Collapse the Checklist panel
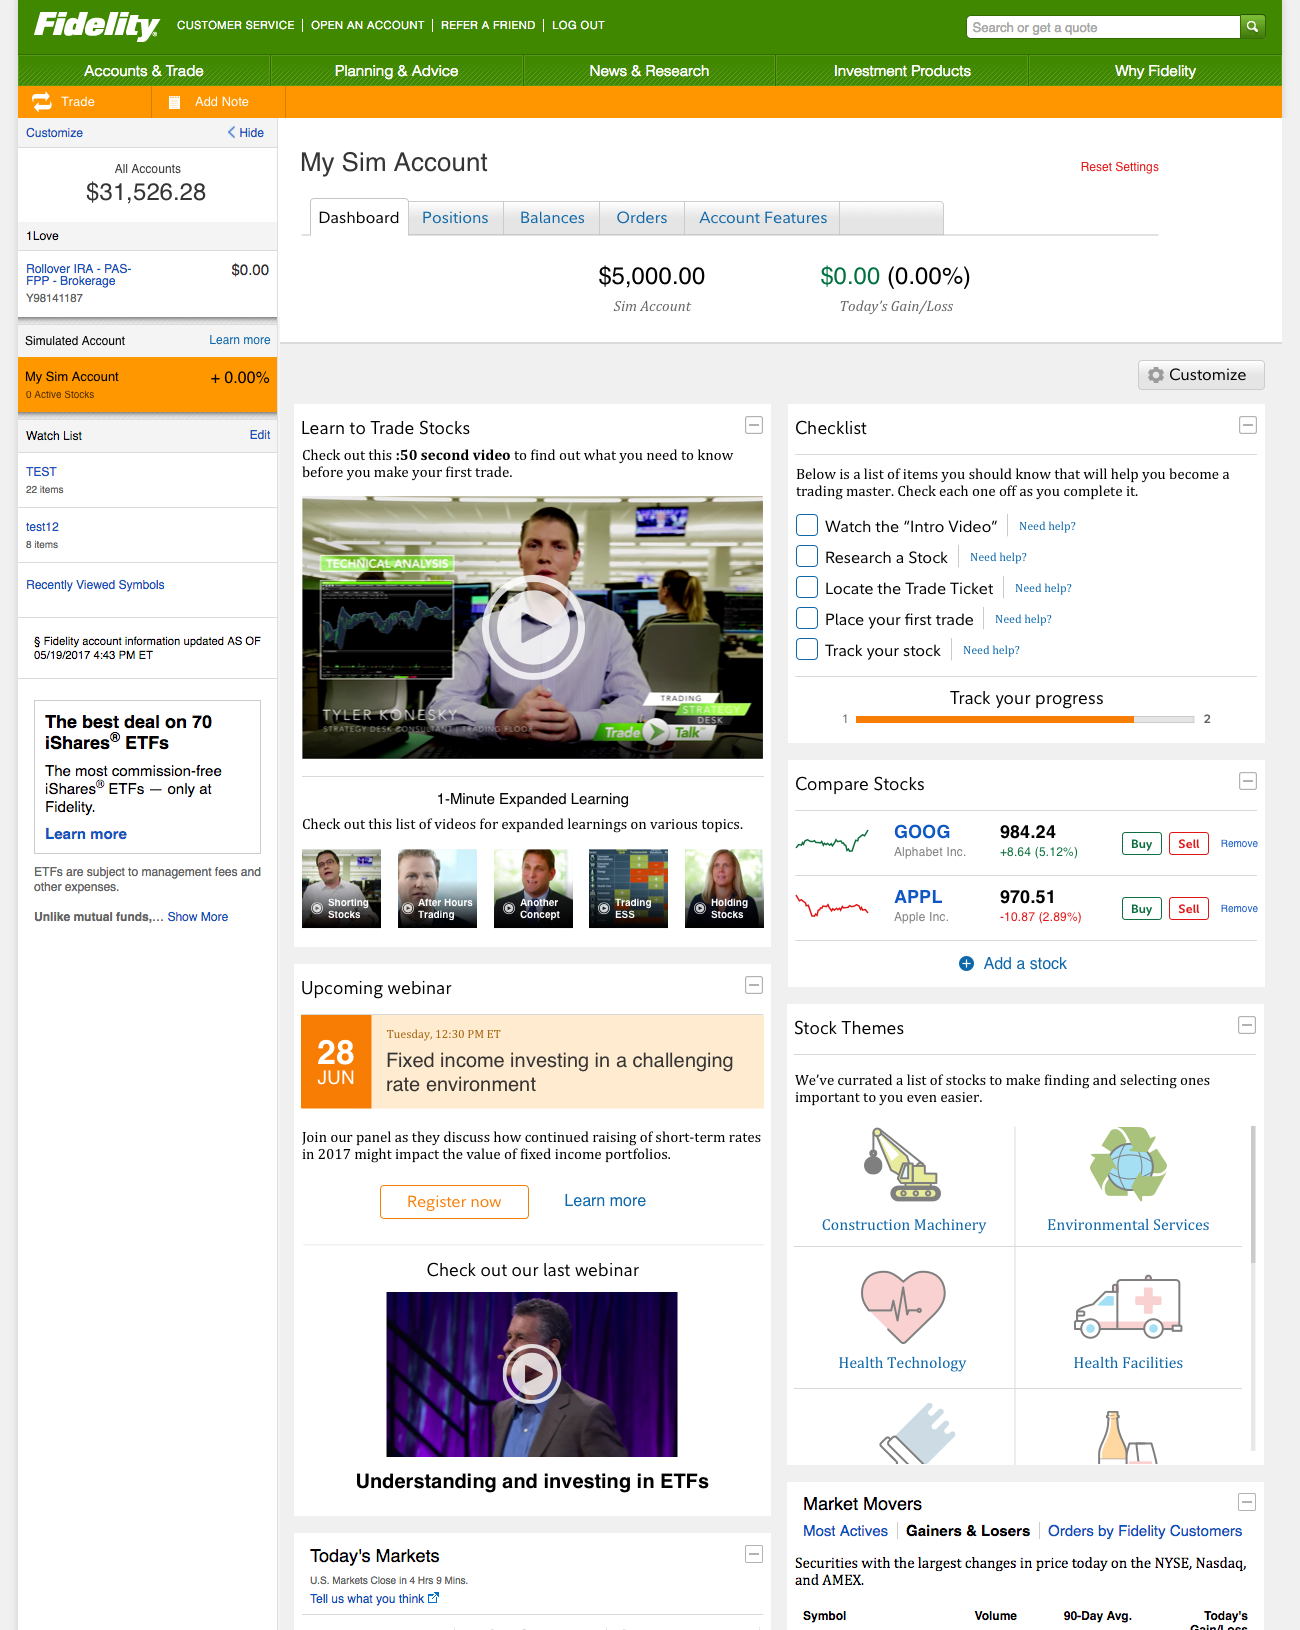The width and height of the screenshot is (1300, 1630). pos(1248,426)
